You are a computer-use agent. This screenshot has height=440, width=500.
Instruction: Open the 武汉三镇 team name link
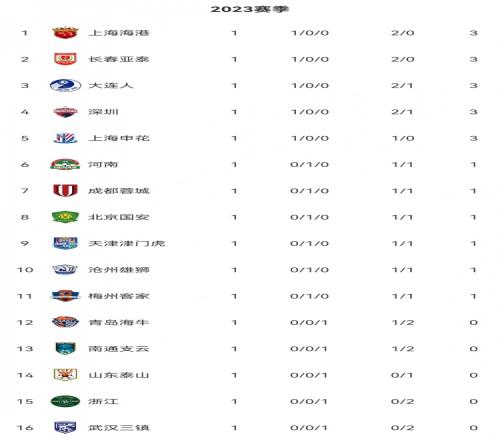[x=119, y=427]
